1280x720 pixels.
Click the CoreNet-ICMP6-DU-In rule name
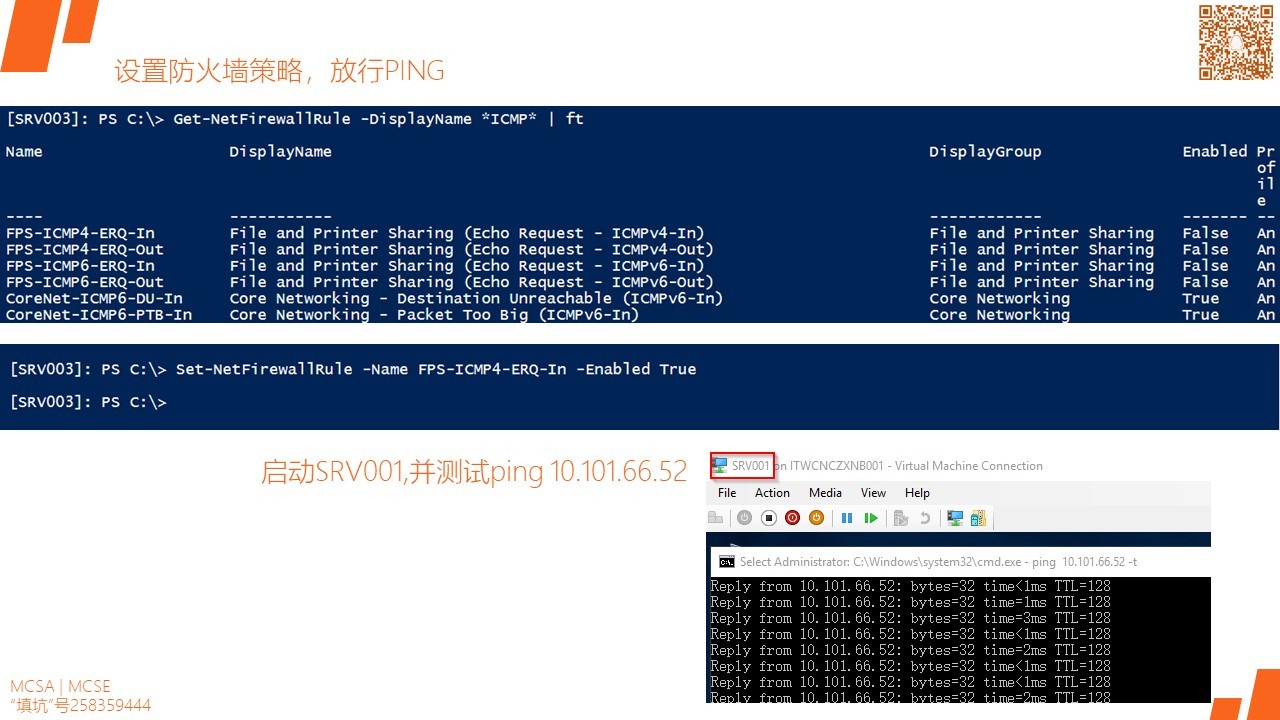tap(94, 298)
